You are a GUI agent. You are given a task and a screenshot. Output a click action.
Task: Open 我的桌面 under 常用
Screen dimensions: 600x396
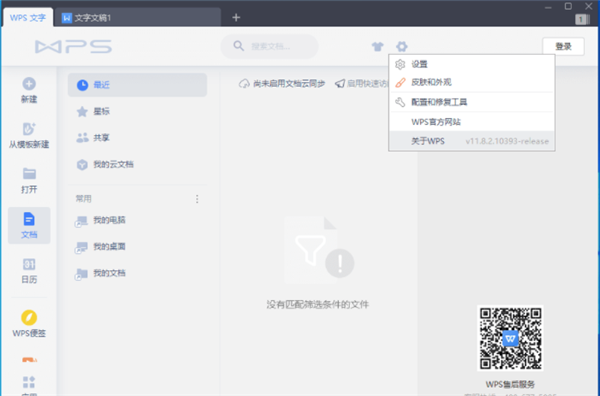pyautogui.click(x=137, y=247)
